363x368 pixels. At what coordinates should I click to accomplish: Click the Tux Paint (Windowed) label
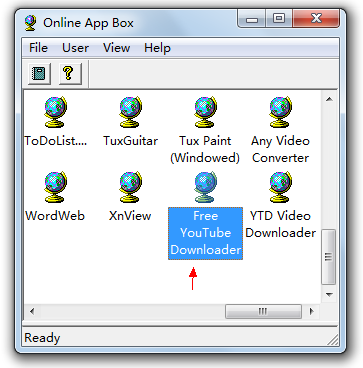(x=205, y=149)
